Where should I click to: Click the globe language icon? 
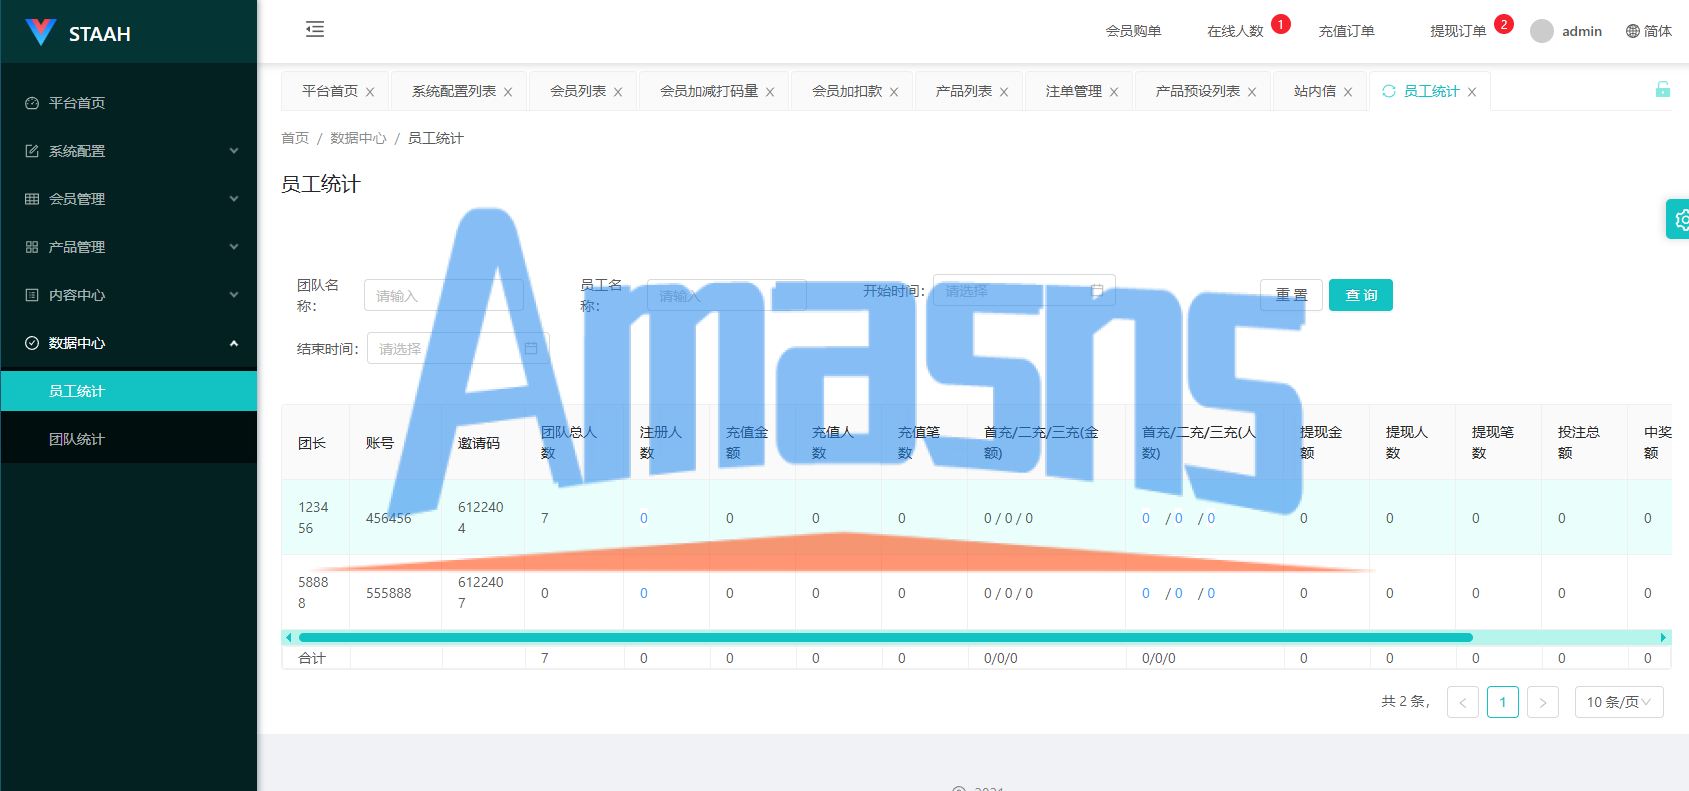pyautogui.click(x=1633, y=31)
